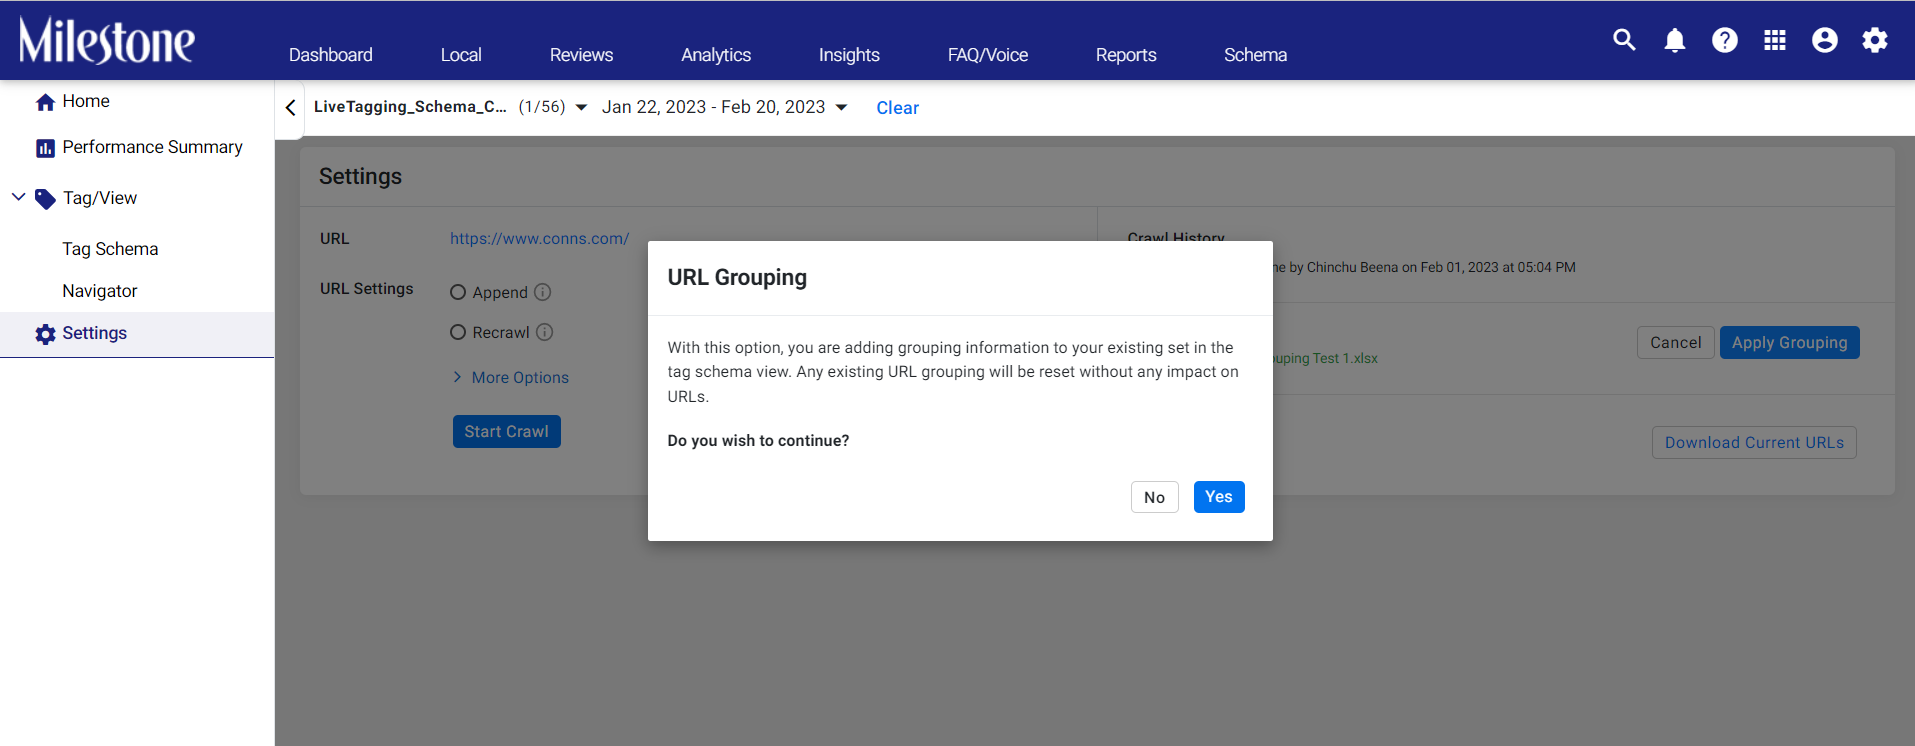This screenshot has width=1915, height=746.
Task: Go to Home in sidebar
Action: click(x=86, y=101)
